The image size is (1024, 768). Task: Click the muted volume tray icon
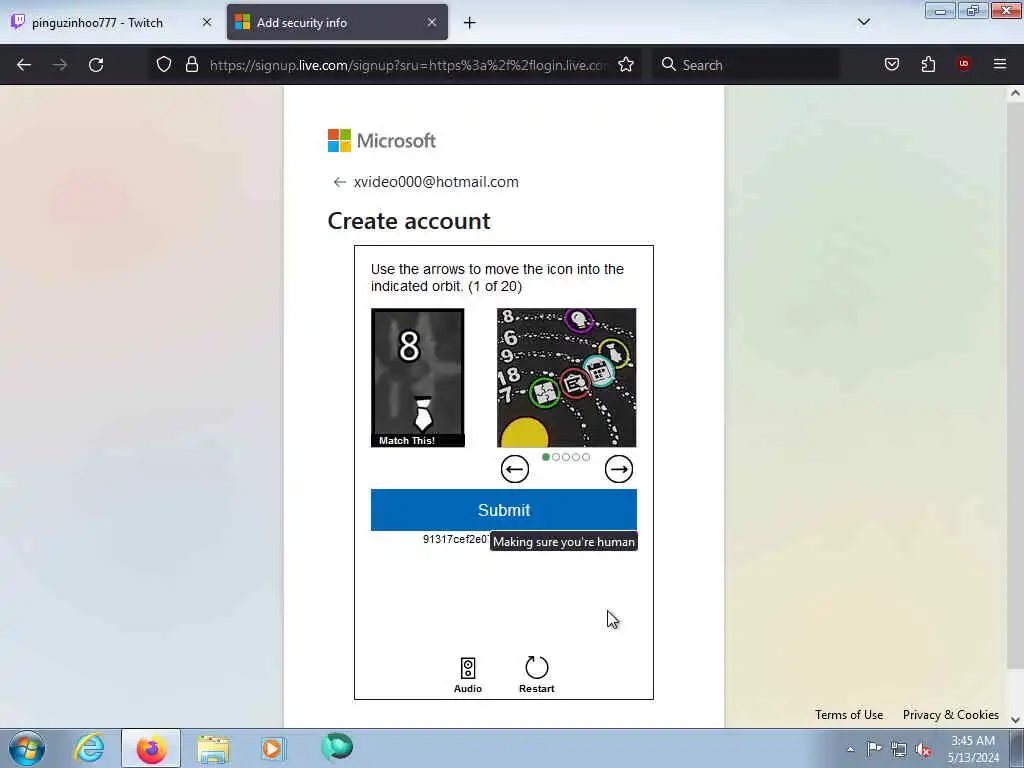coord(923,750)
